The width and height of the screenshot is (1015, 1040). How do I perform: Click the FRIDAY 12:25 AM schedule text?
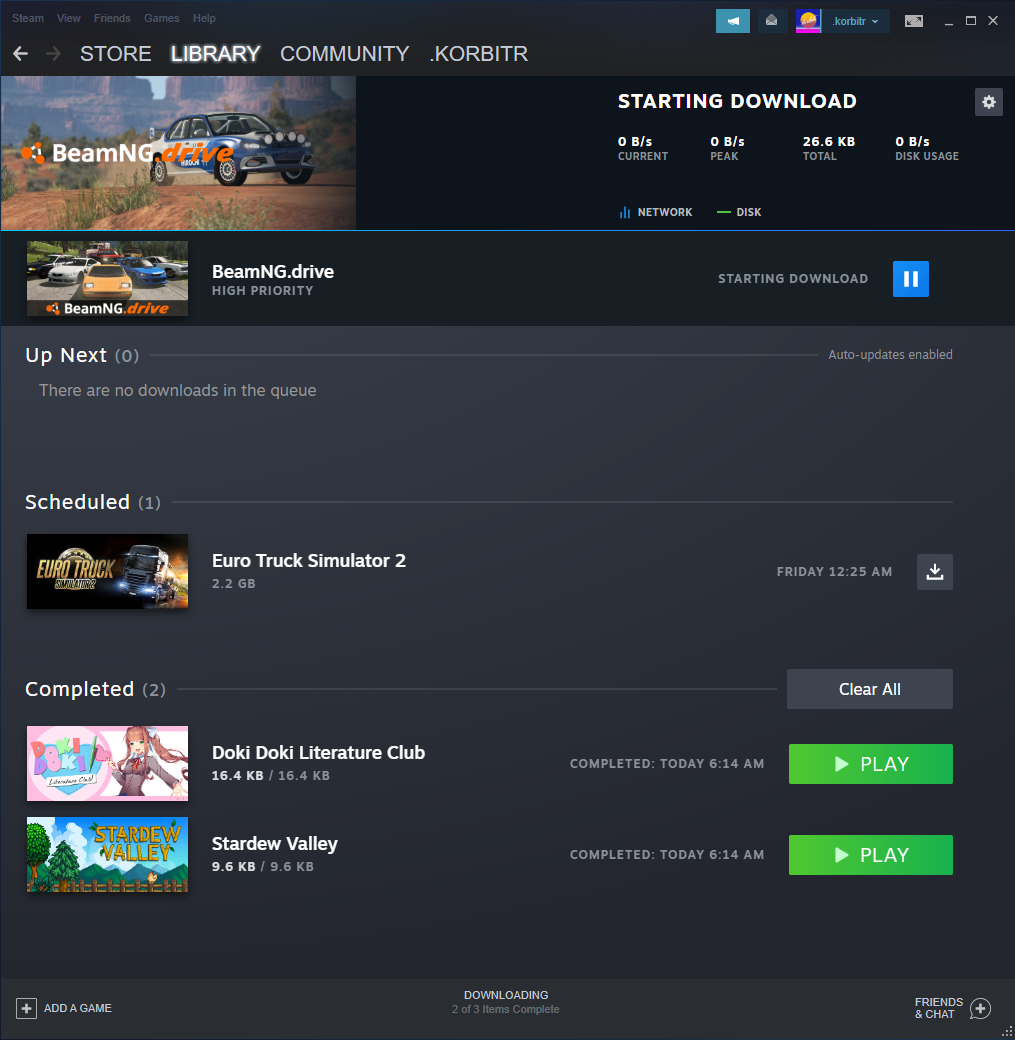pyautogui.click(x=835, y=572)
